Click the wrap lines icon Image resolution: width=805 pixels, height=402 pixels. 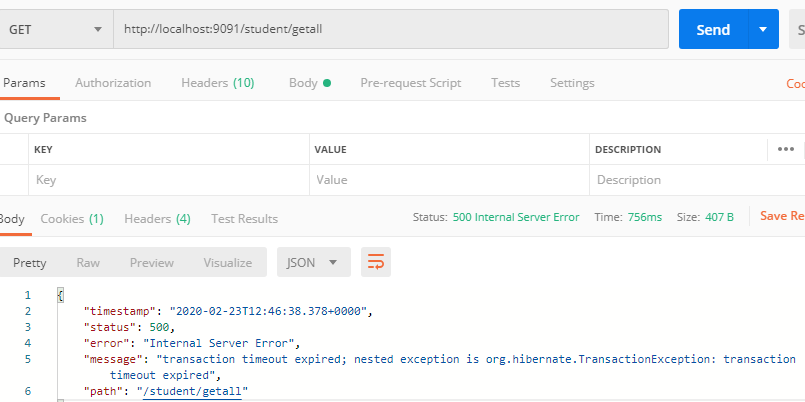376,262
